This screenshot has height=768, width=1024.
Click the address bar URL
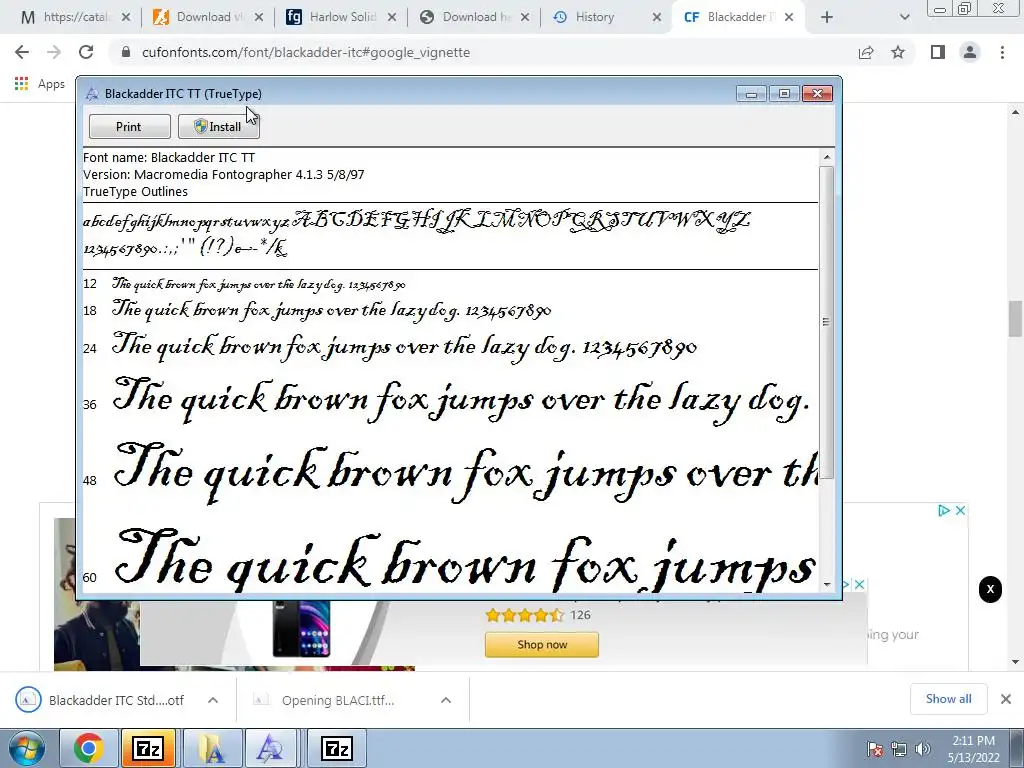(x=306, y=52)
